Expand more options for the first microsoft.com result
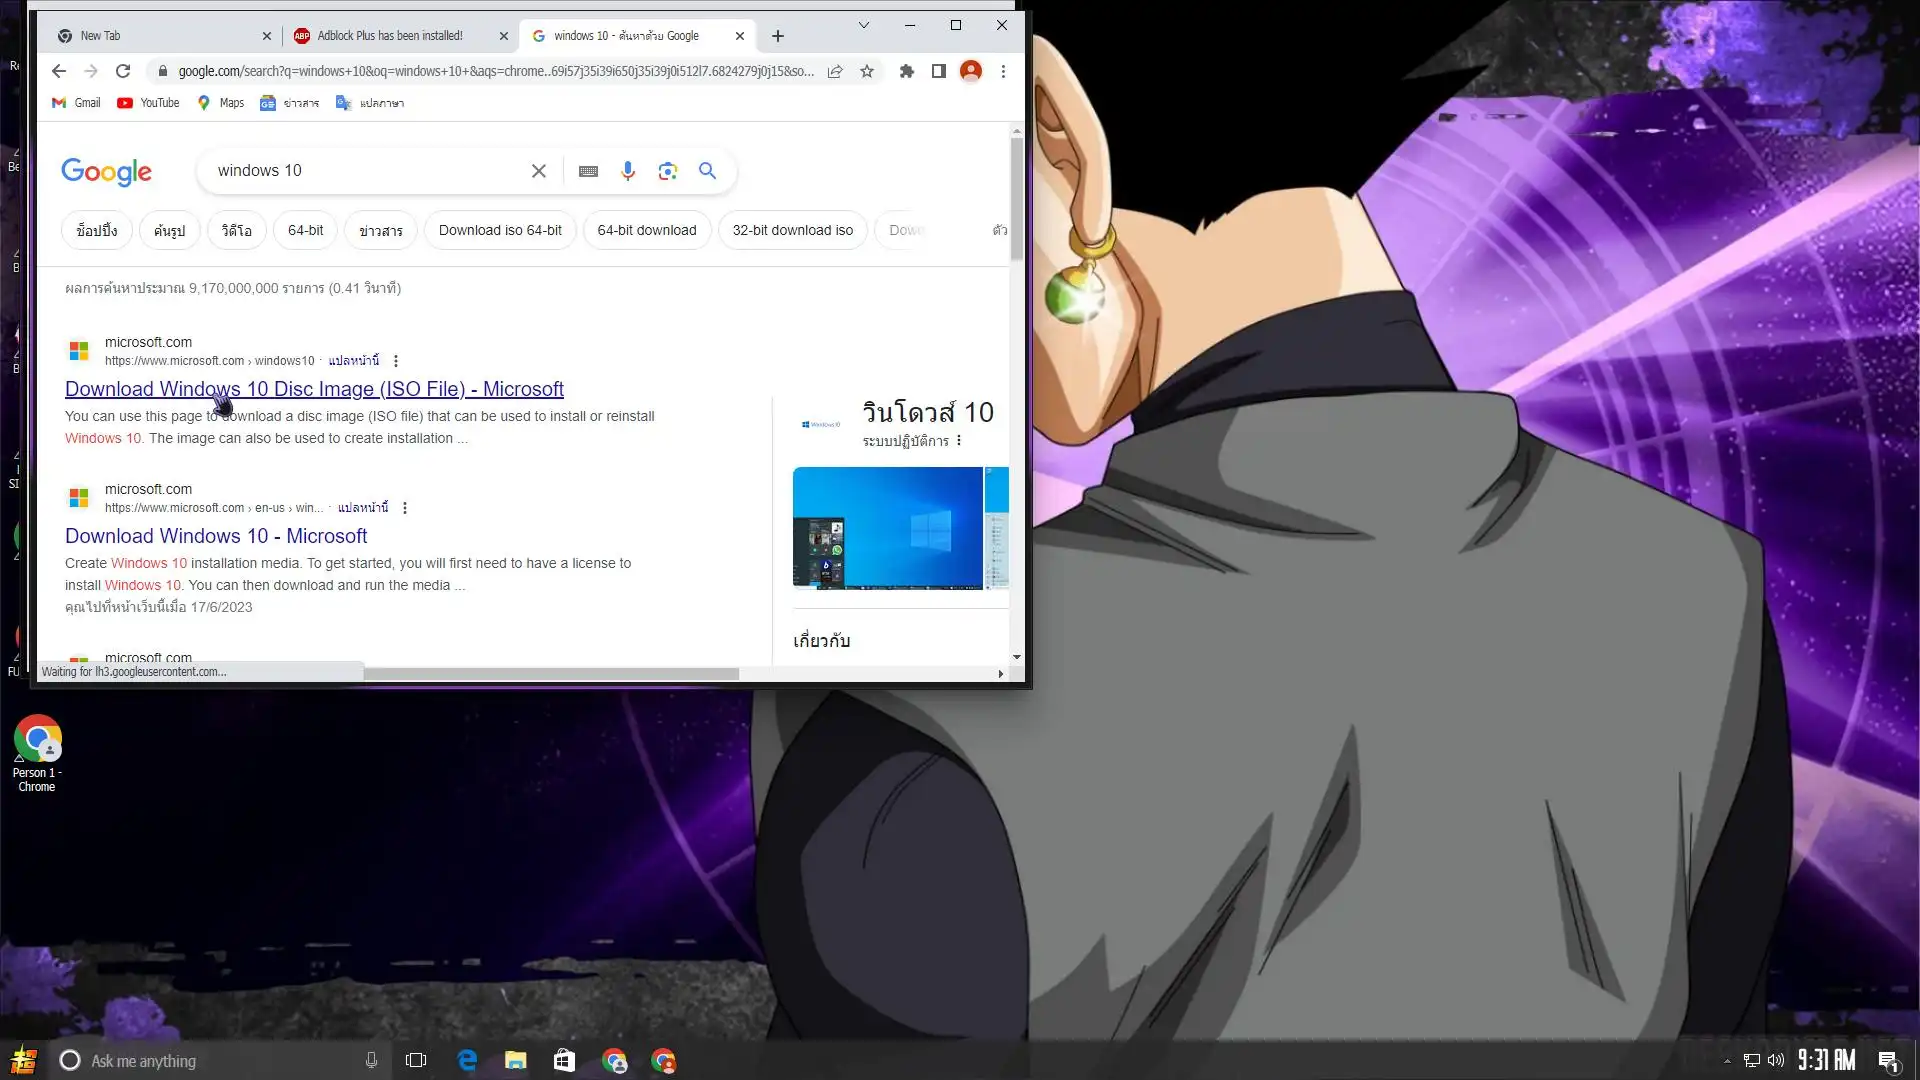Viewport: 1920px width, 1080px height. pyautogui.click(x=396, y=361)
